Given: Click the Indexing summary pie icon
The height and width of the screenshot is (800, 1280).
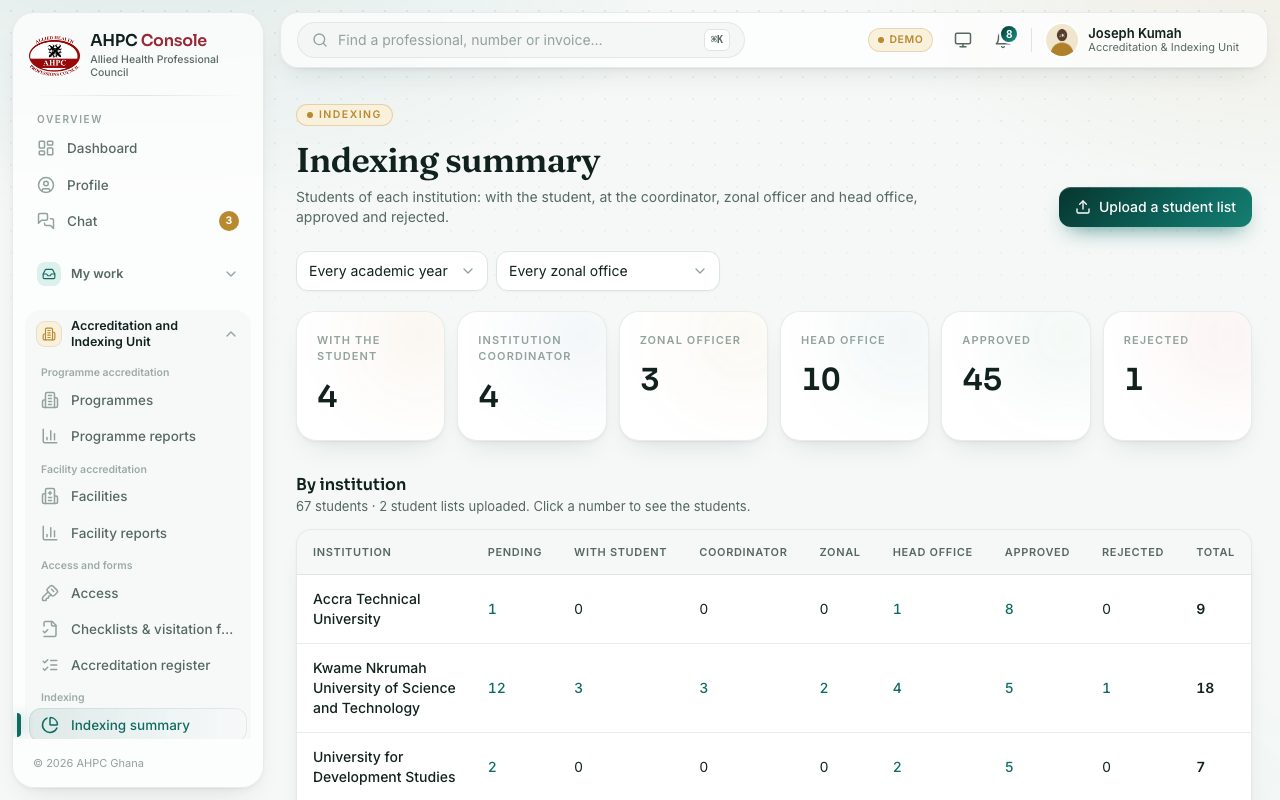Looking at the screenshot, I should pos(50,726).
